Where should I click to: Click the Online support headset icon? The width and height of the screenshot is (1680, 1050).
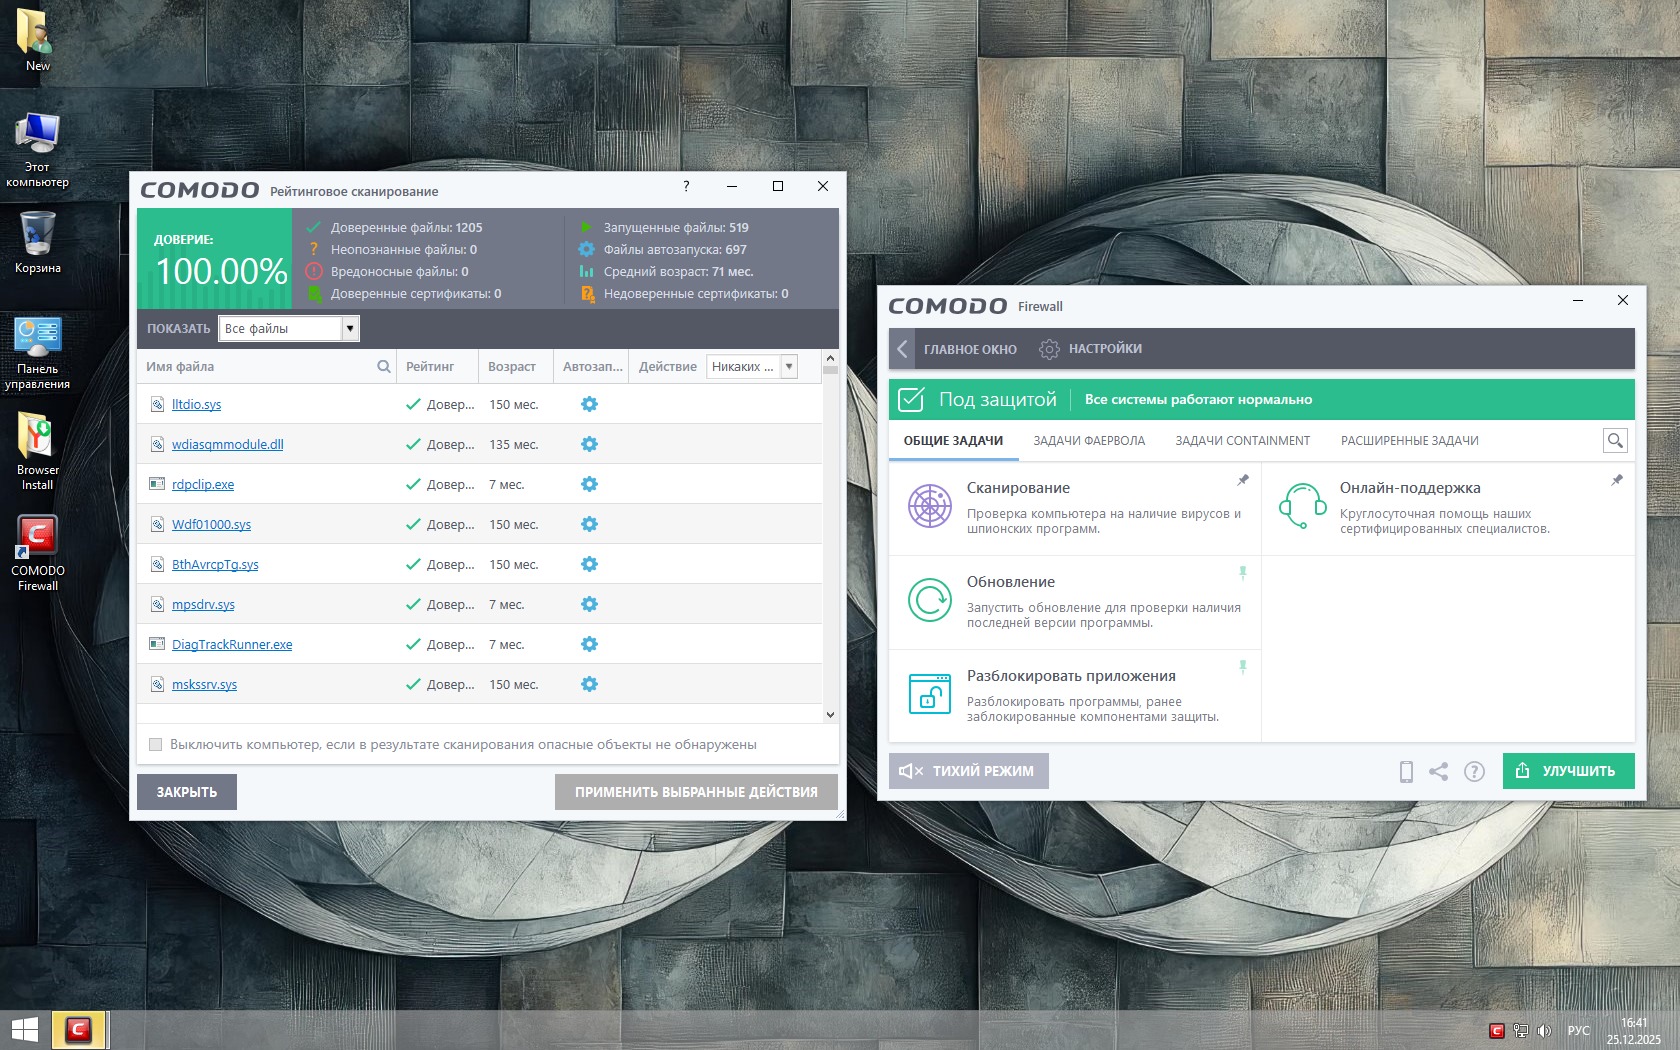(x=1302, y=505)
